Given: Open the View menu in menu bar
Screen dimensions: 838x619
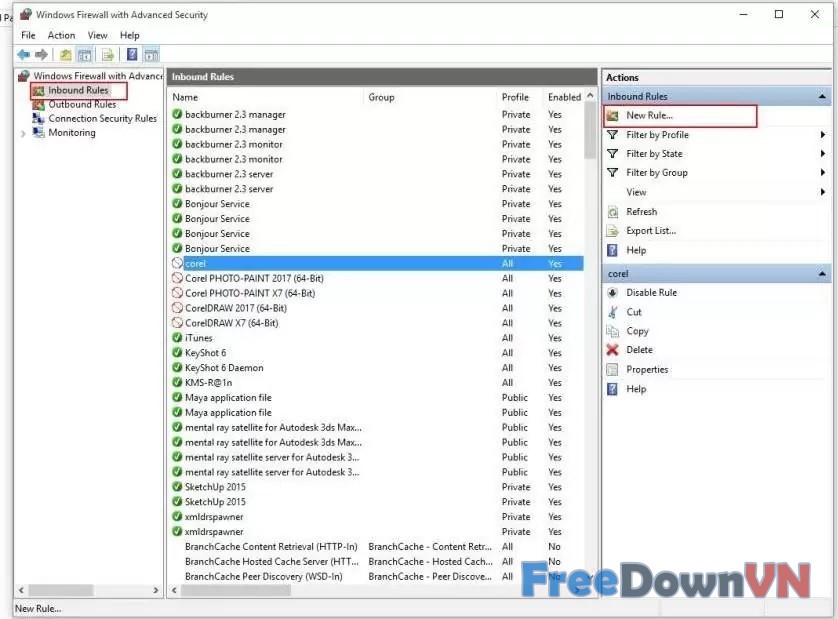Looking at the screenshot, I should pyautogui.click(x=97, y=35).
